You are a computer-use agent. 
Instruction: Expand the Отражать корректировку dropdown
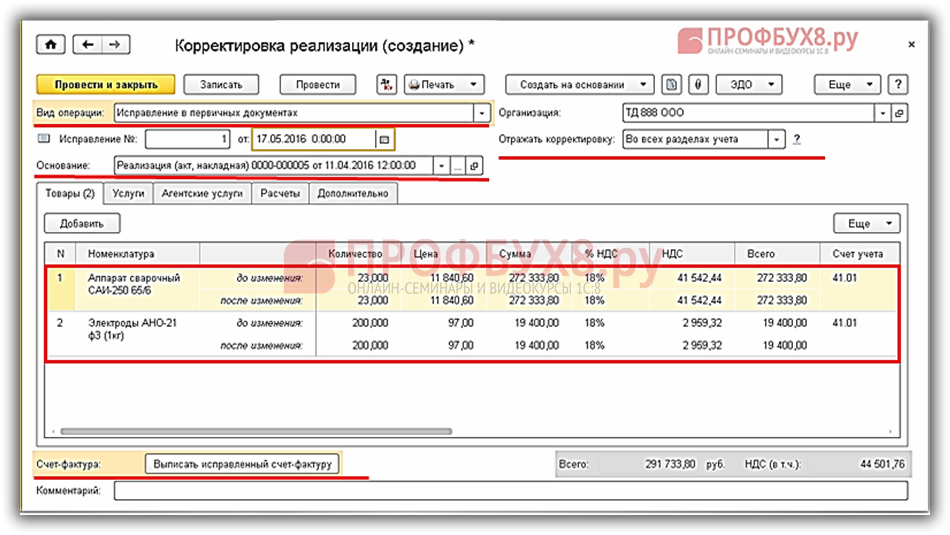776,139
